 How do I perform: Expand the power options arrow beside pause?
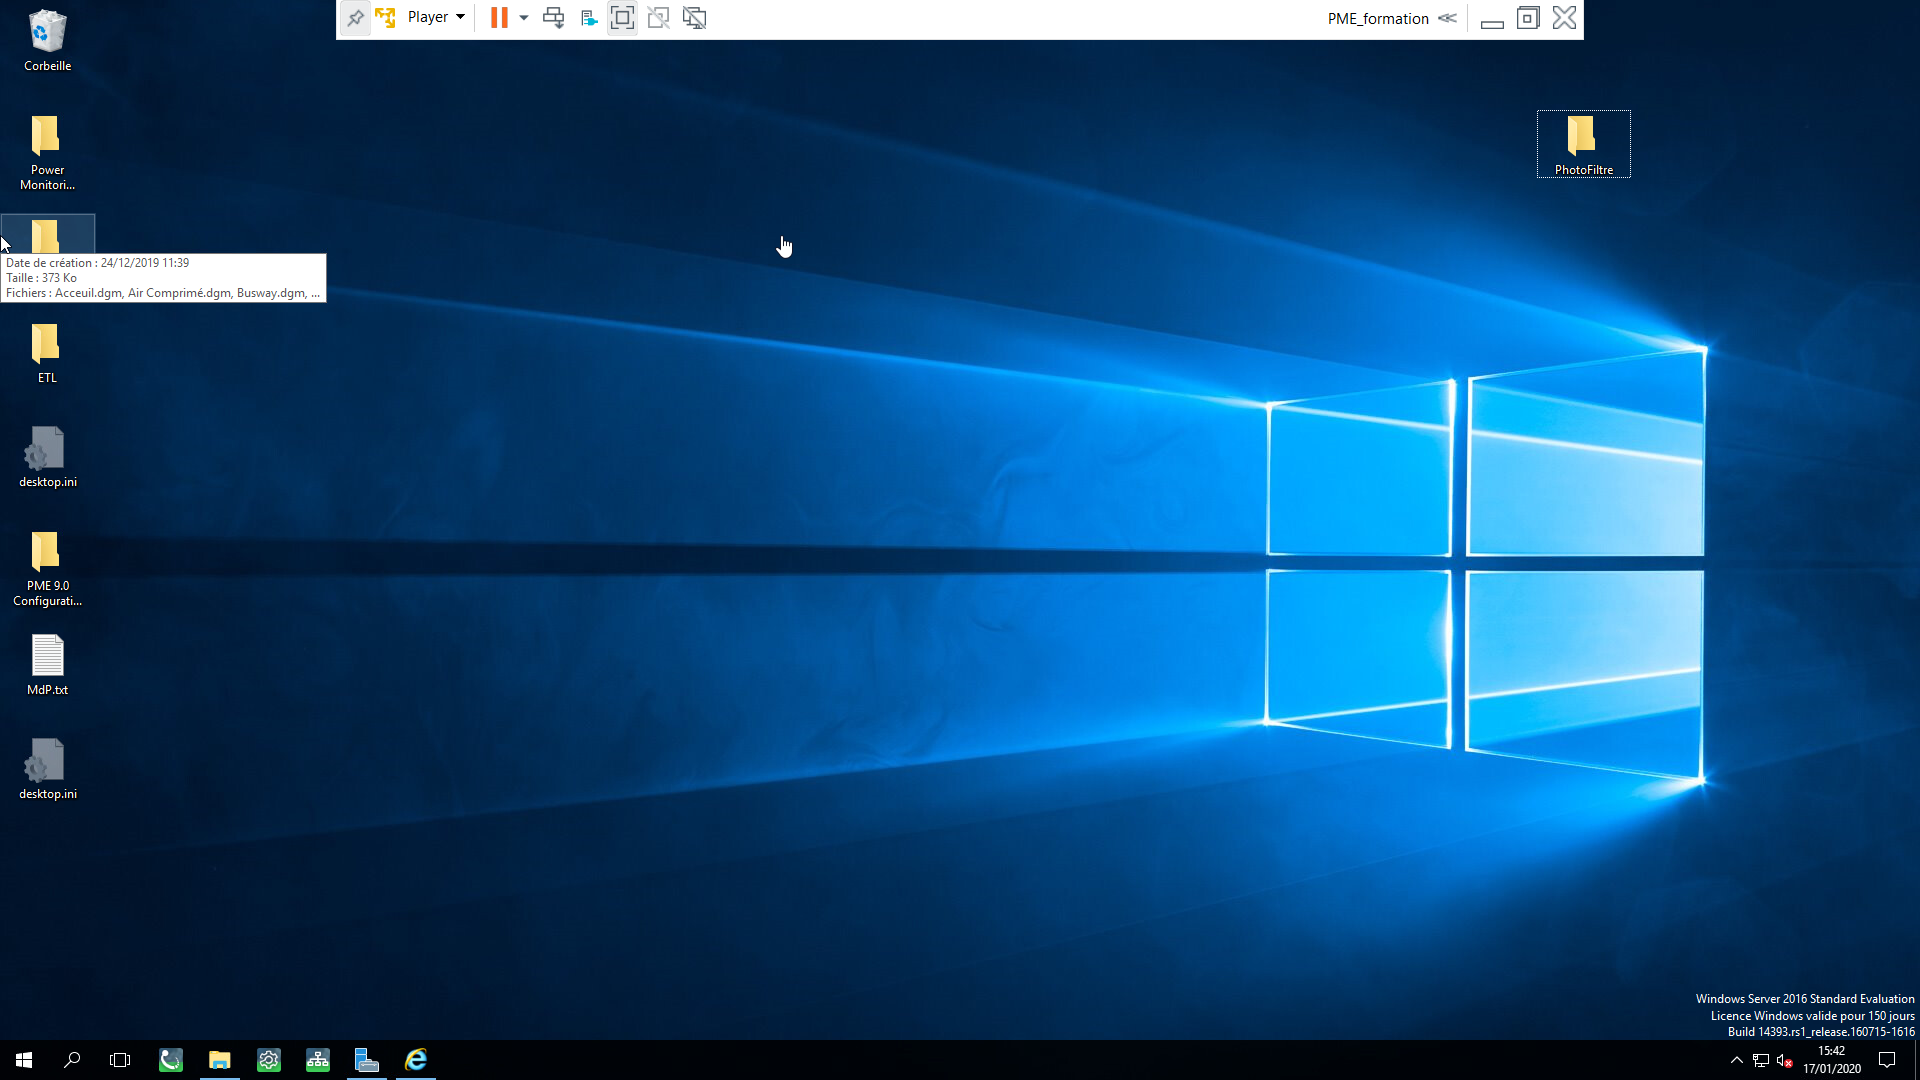[524, 18]
